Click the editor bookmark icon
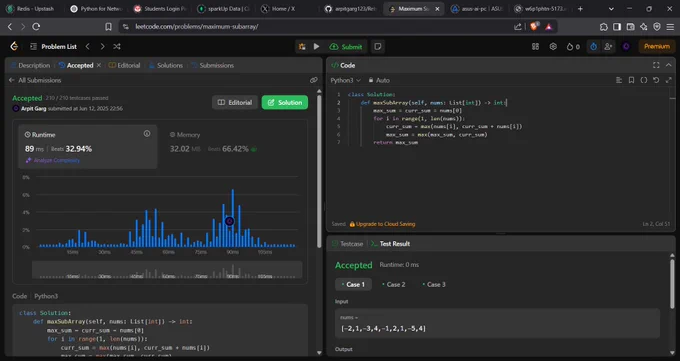The height and width of the screenshot is (361, 680). pos(631,80)
